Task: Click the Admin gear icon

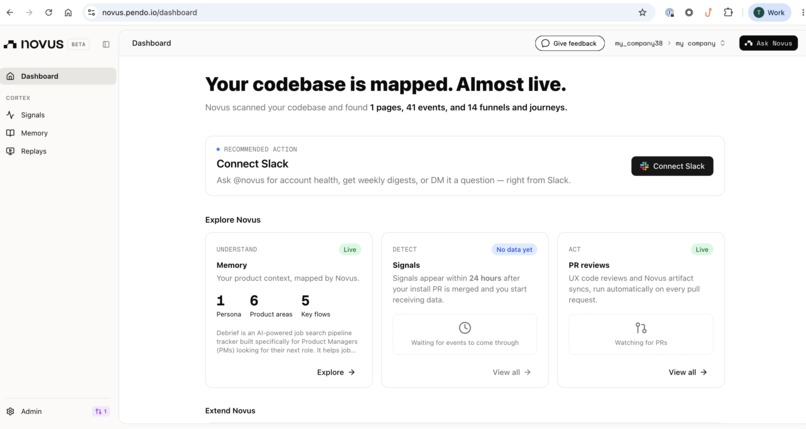Action: [x=10, y=412]
